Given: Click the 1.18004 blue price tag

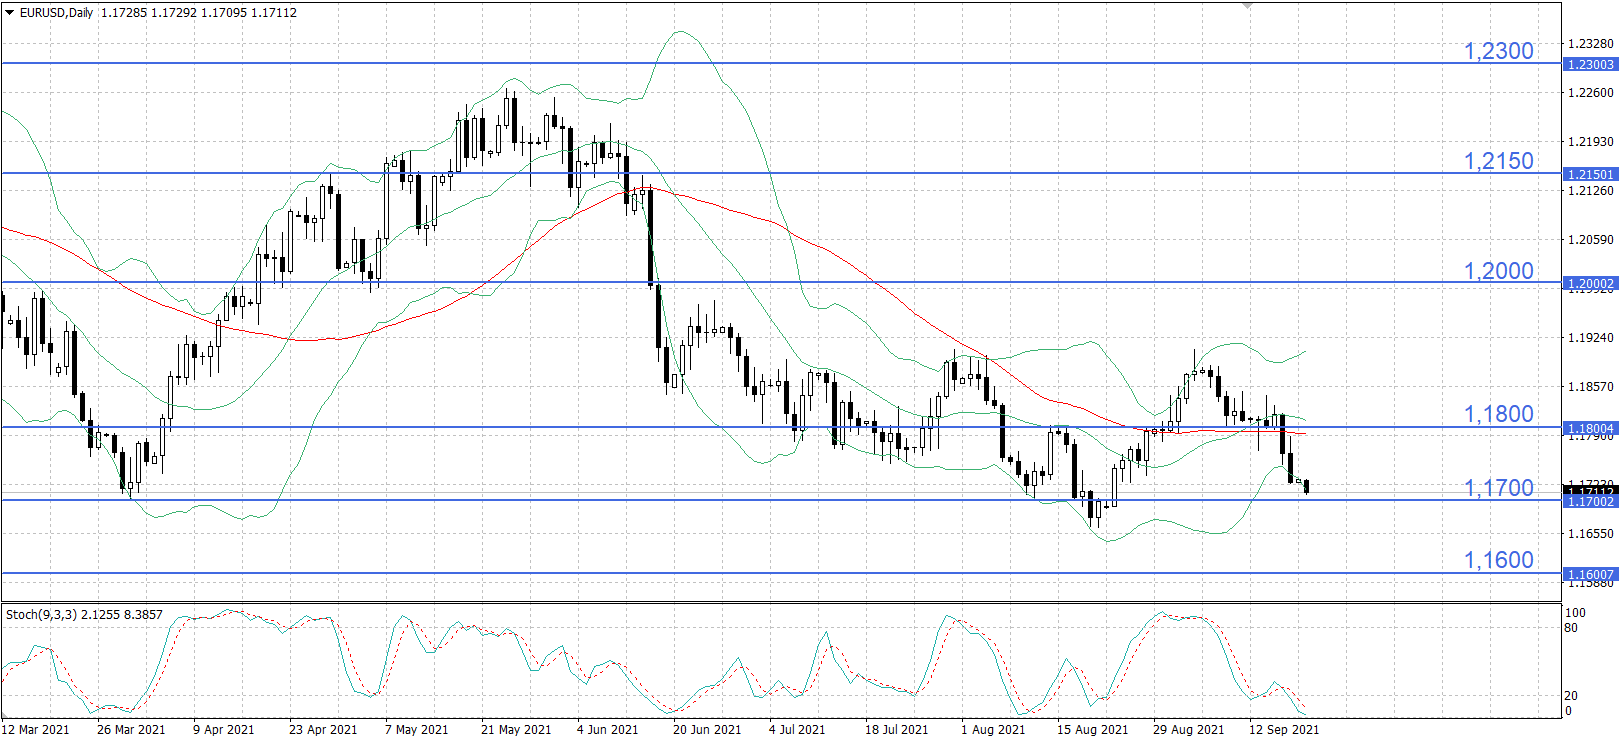Looking at the screenshot, I should click(x=1590, y=428).
